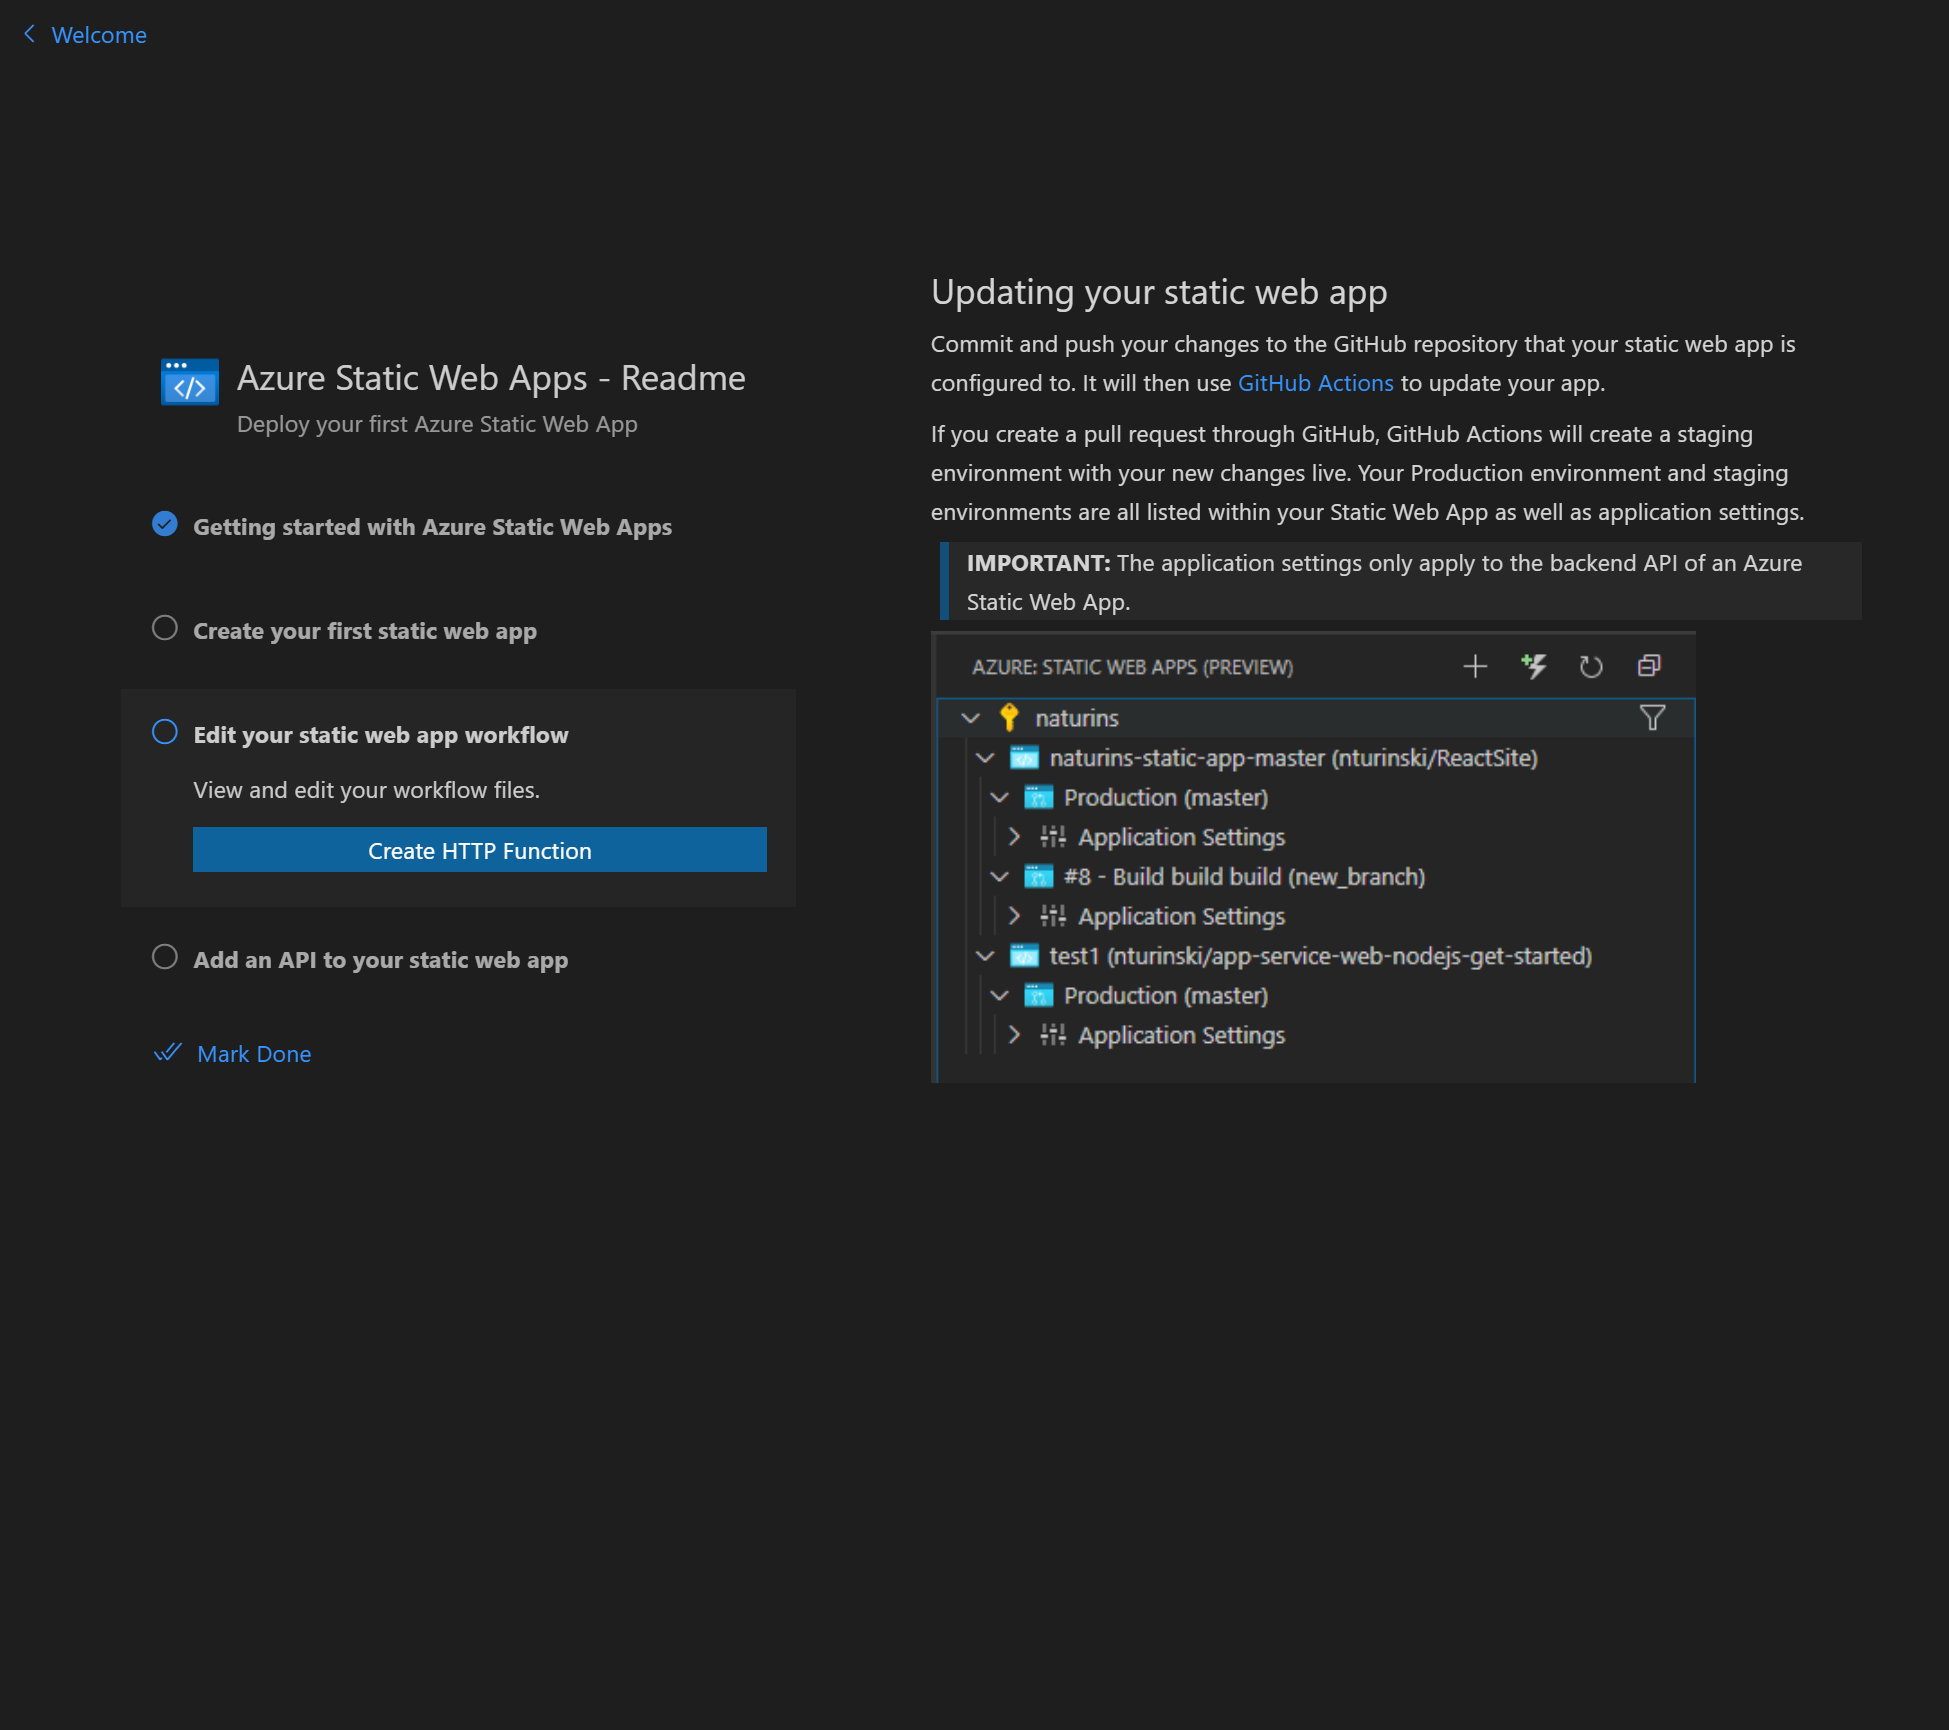Select the Create your first static web app circle
Screen dimensions: 1949x1730
point(164,627)
